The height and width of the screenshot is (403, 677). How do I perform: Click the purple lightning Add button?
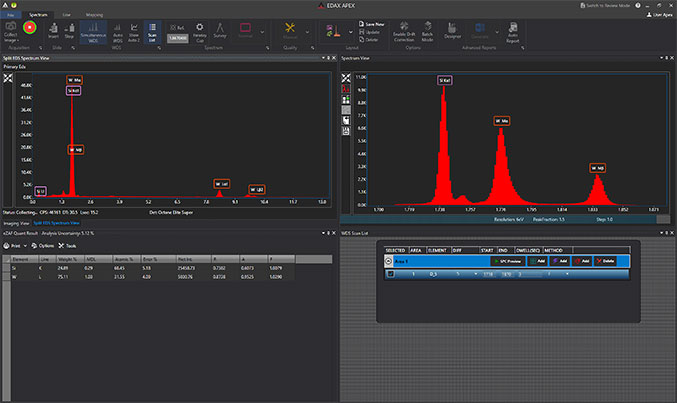(x=560, y=261)
